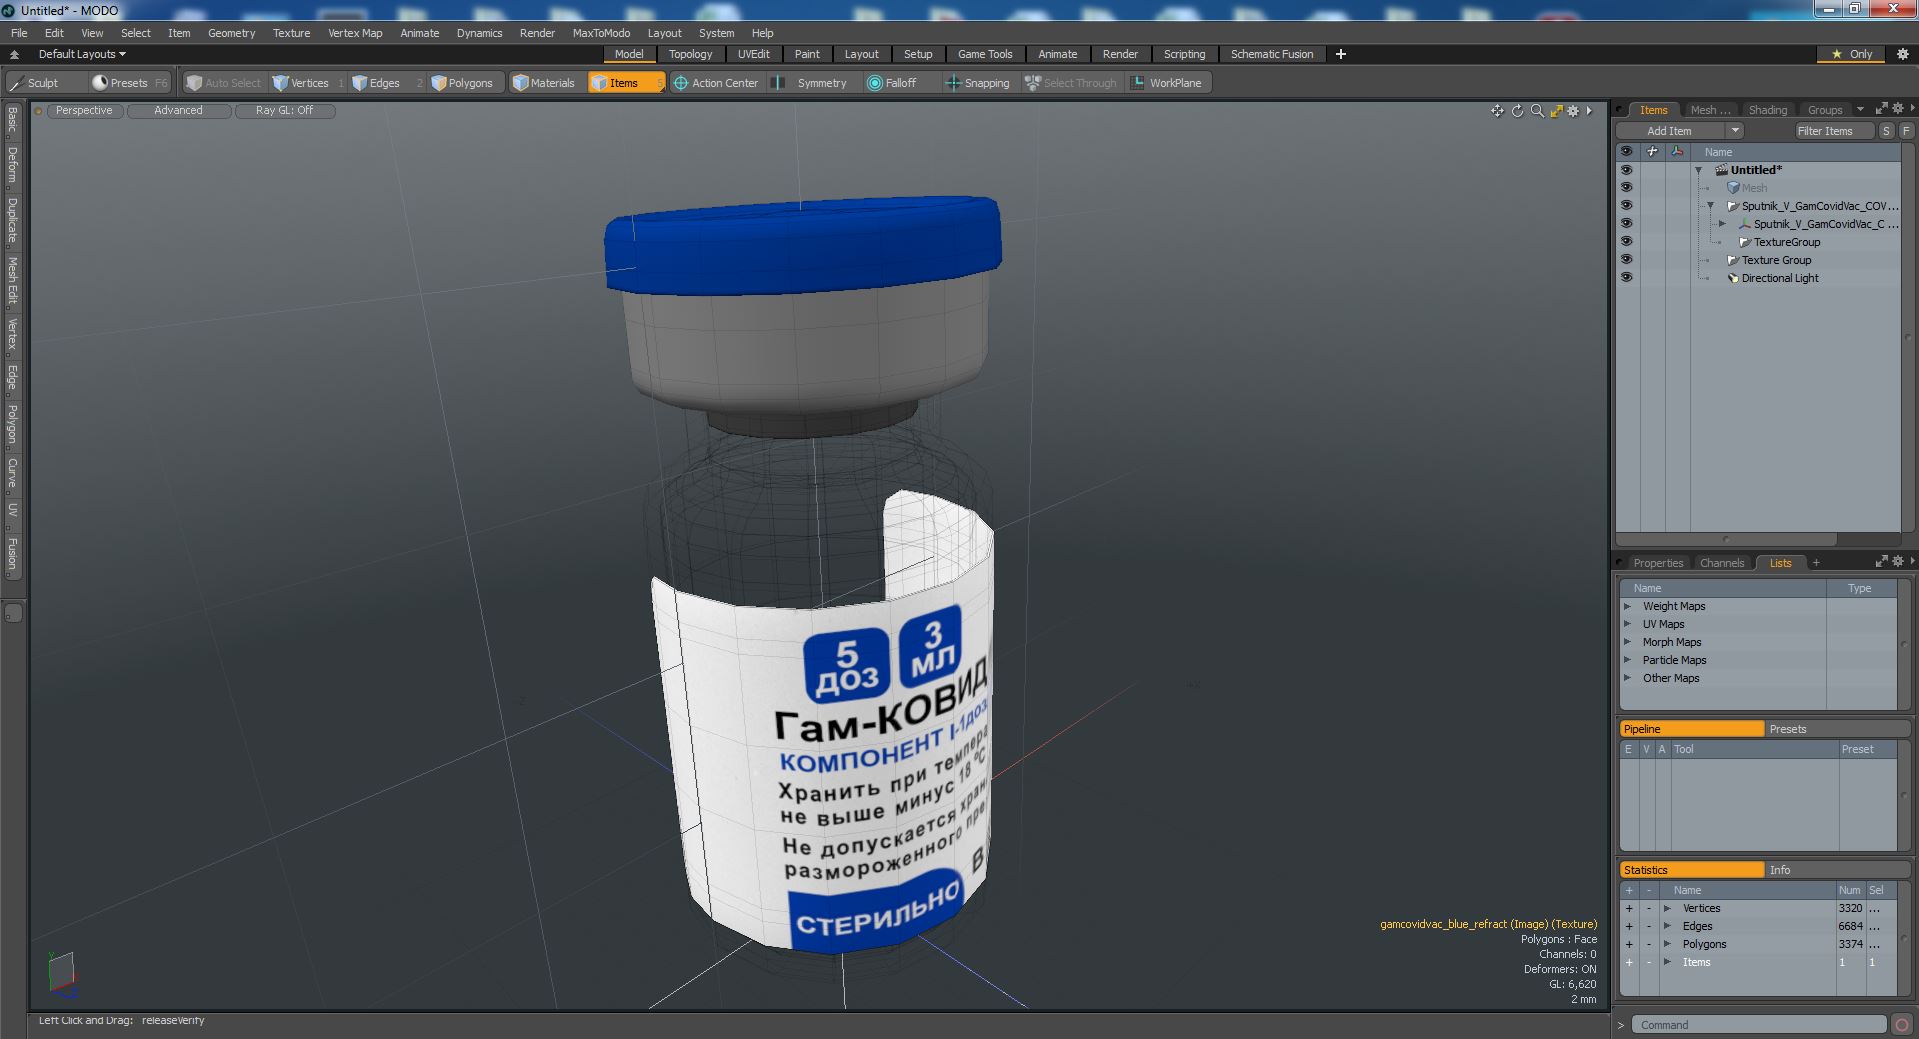
Task: Select the Directional Light item in tree
Action: point(1780,278)
